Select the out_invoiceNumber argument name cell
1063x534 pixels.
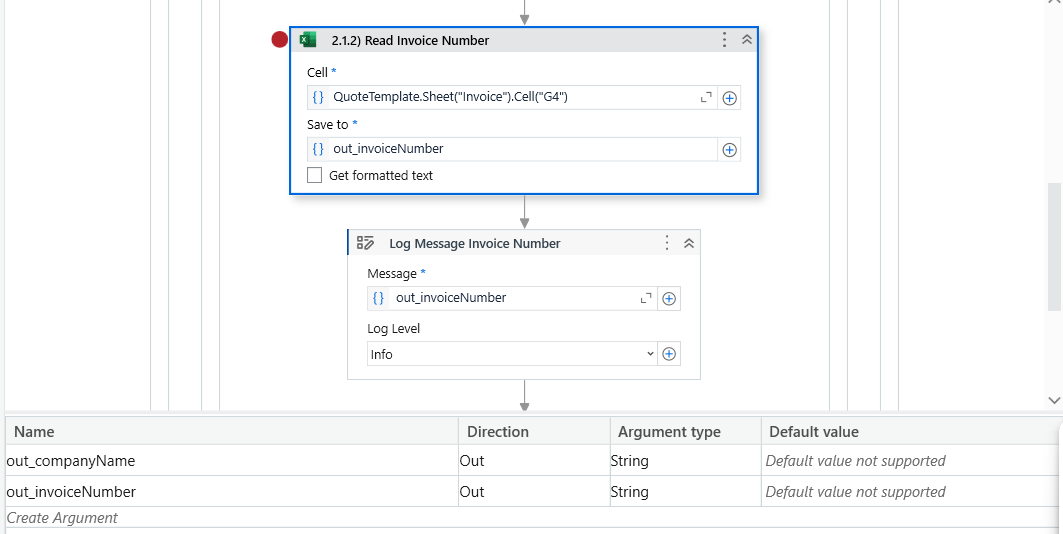coord(72,492)
